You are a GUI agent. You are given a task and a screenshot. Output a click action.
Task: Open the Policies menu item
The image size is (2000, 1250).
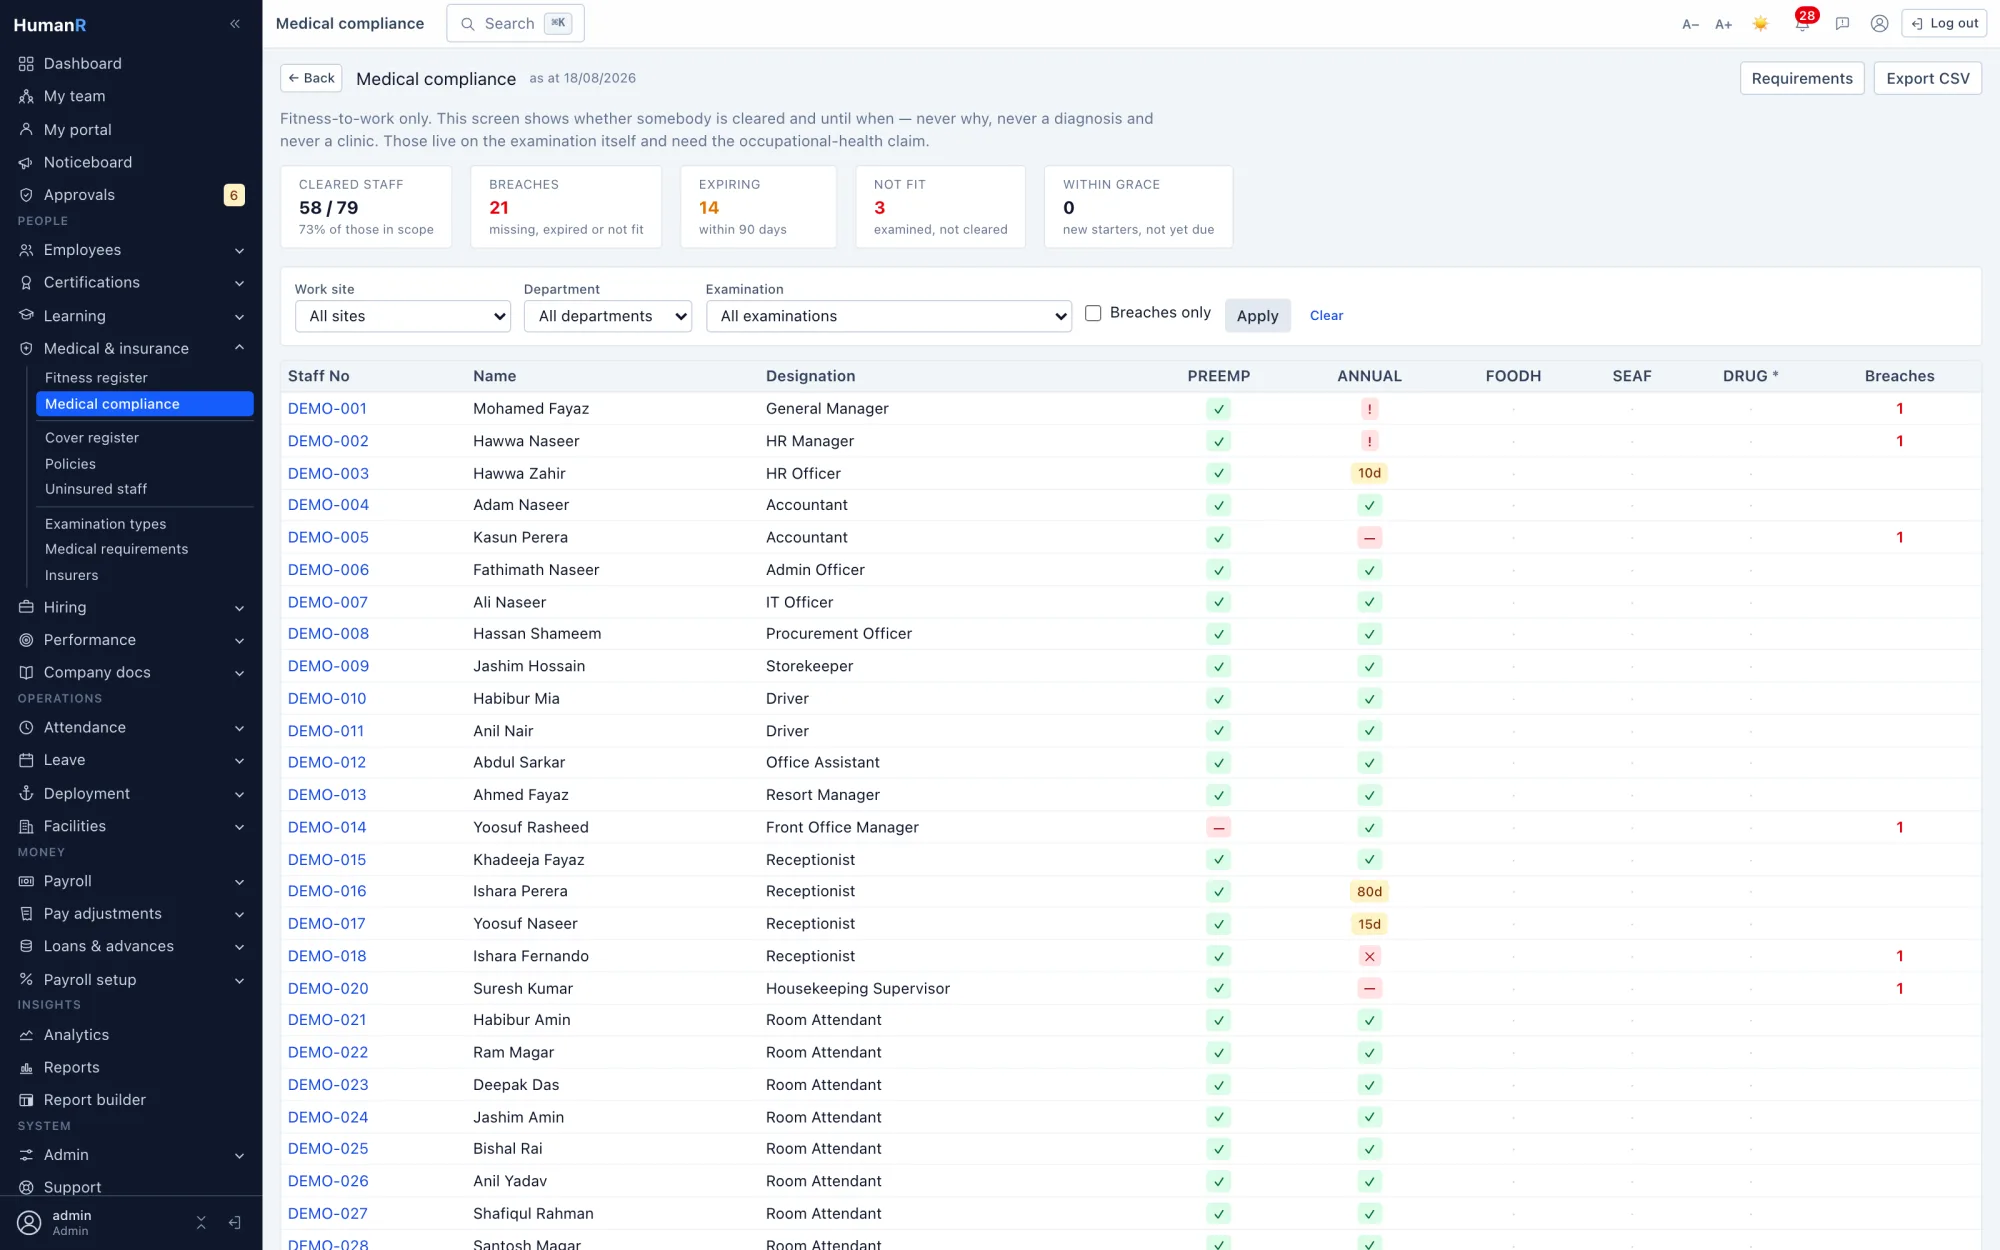coord(144,464)
